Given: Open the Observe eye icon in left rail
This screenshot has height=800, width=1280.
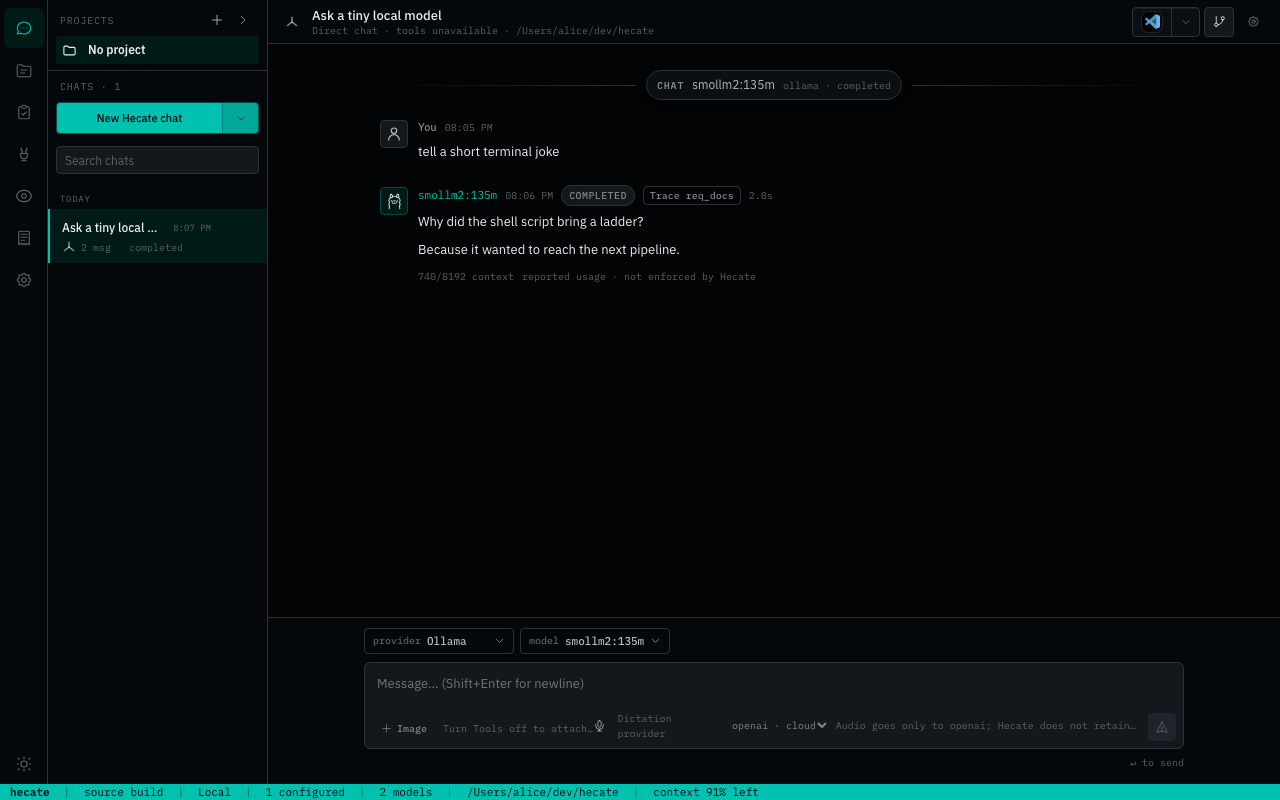Looking at the screenshot, I should tap(24, 196).
